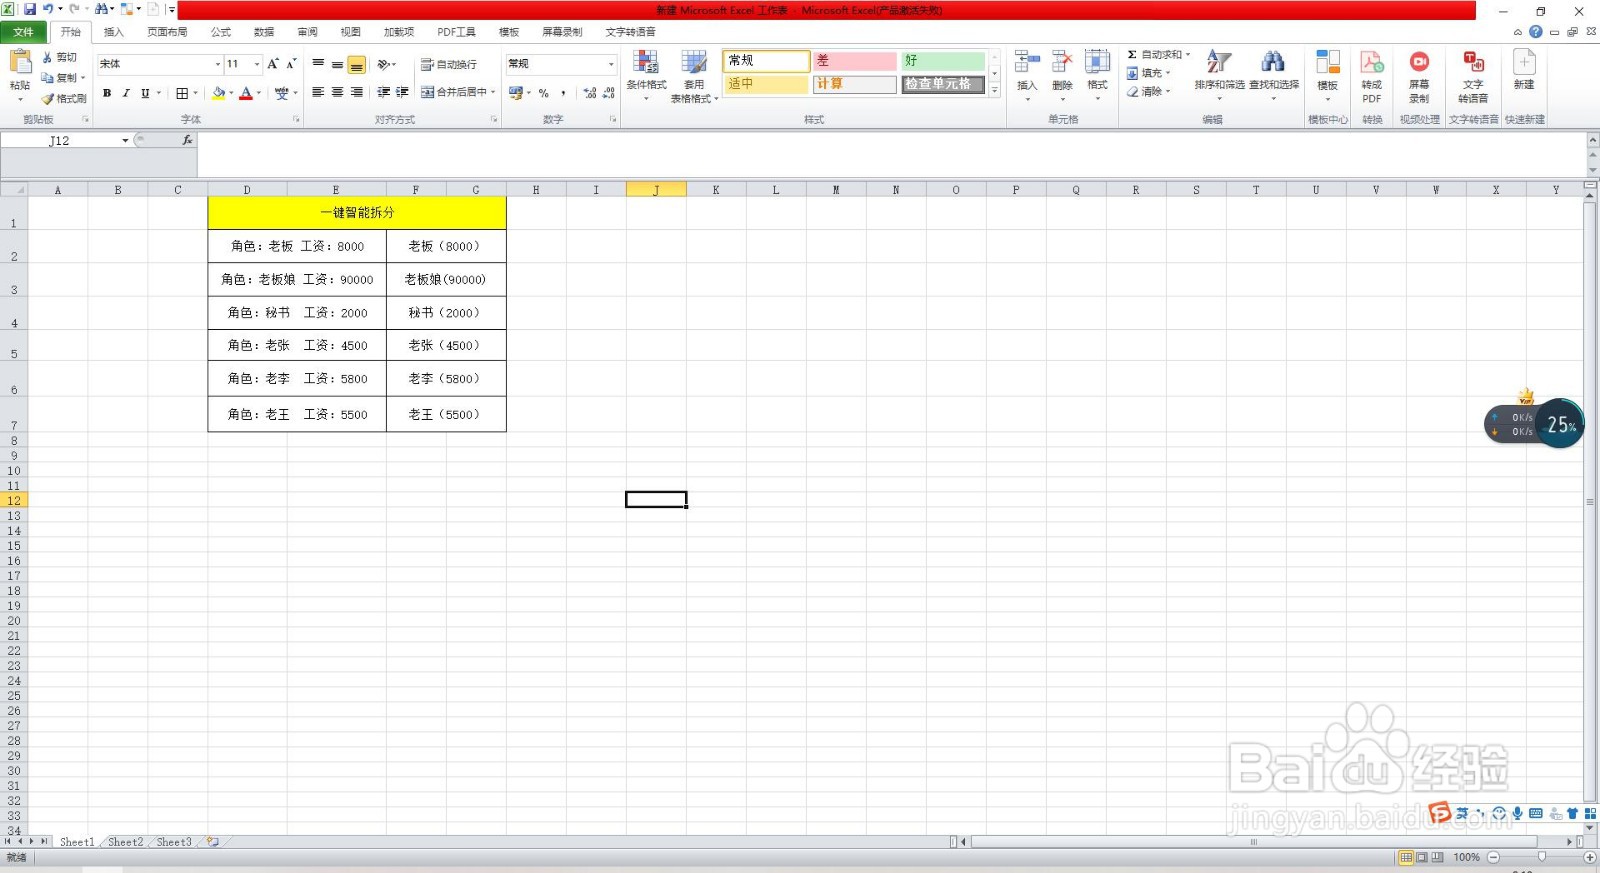Click the Paste (粘贴) clipboard icon

pyautogui.click(x=20, y=63)
